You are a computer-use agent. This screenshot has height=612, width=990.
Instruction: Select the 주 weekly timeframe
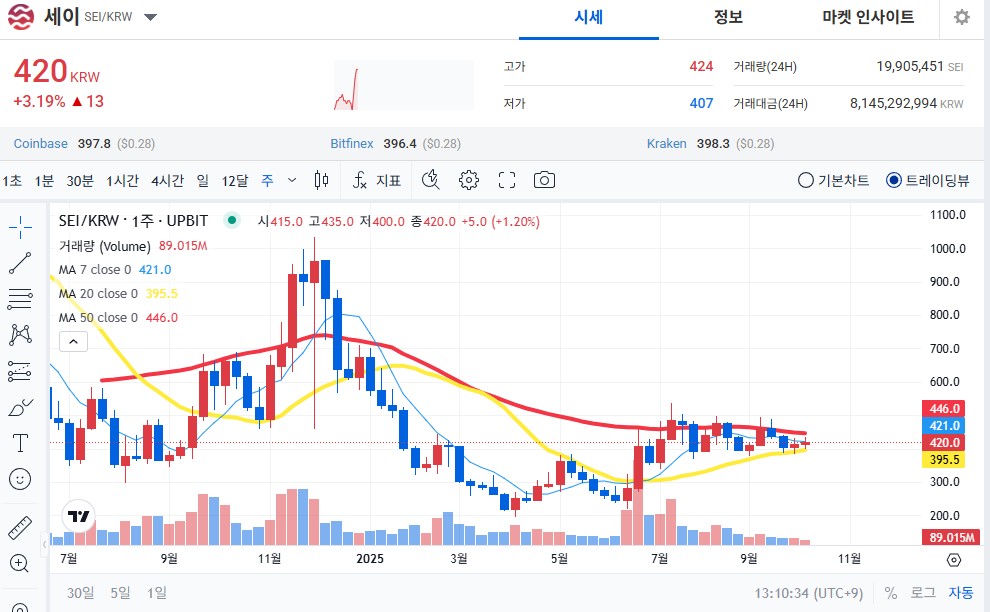point(268,181)
